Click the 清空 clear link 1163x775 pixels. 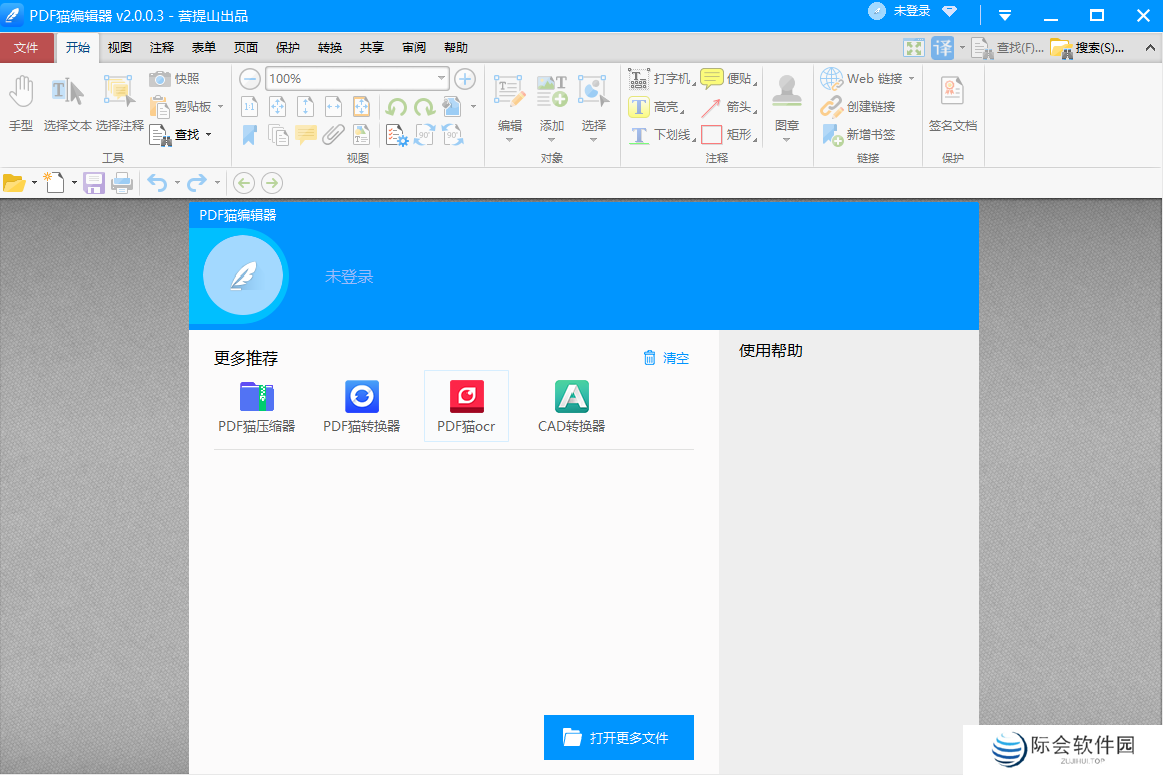(x=665, y=357)
